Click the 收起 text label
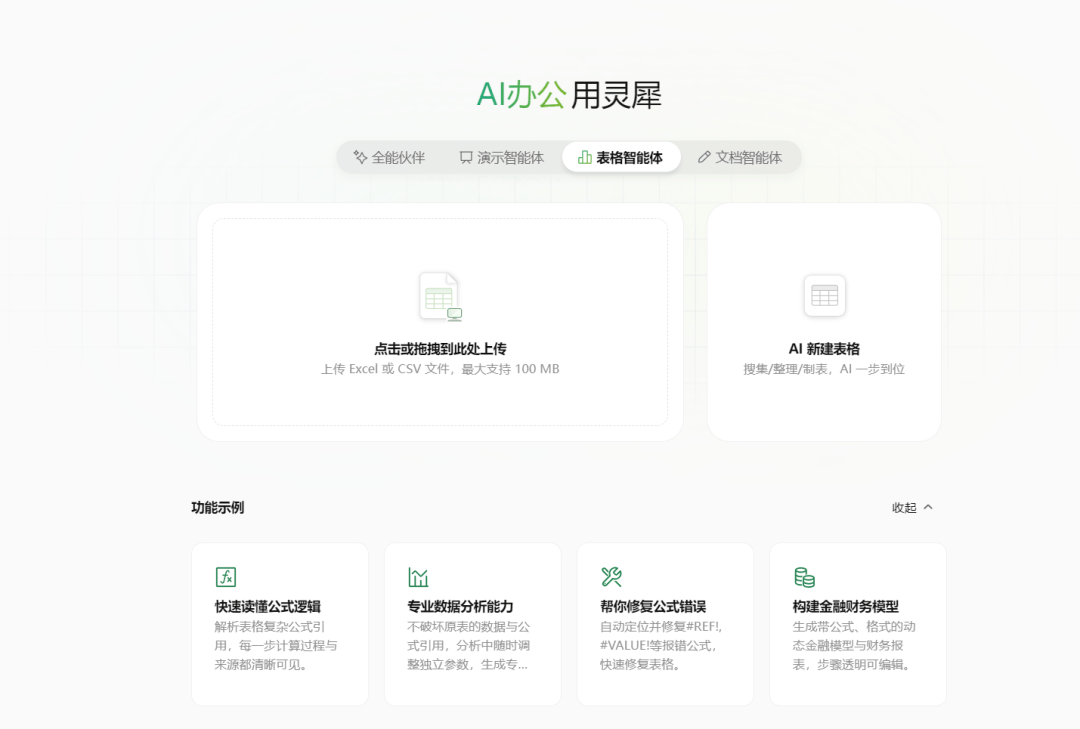Image resolution: width=1080 pixels, height=729 pixels. (x=903, y=508)
